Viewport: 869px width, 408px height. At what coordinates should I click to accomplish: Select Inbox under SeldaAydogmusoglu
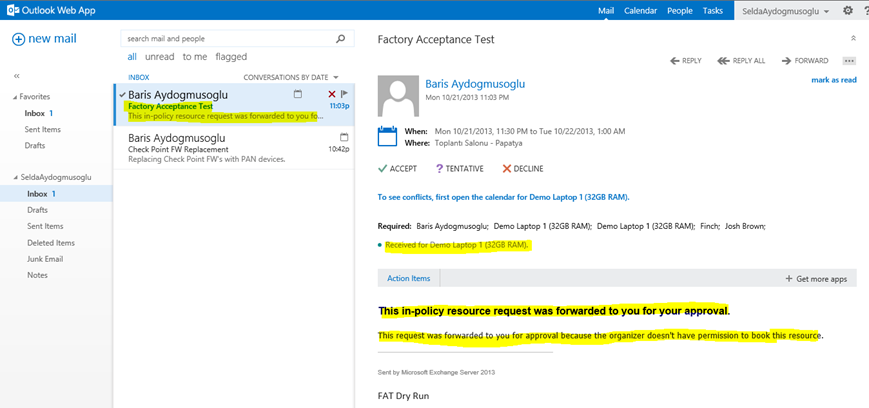pyautogui.click(x=56, y=194)
